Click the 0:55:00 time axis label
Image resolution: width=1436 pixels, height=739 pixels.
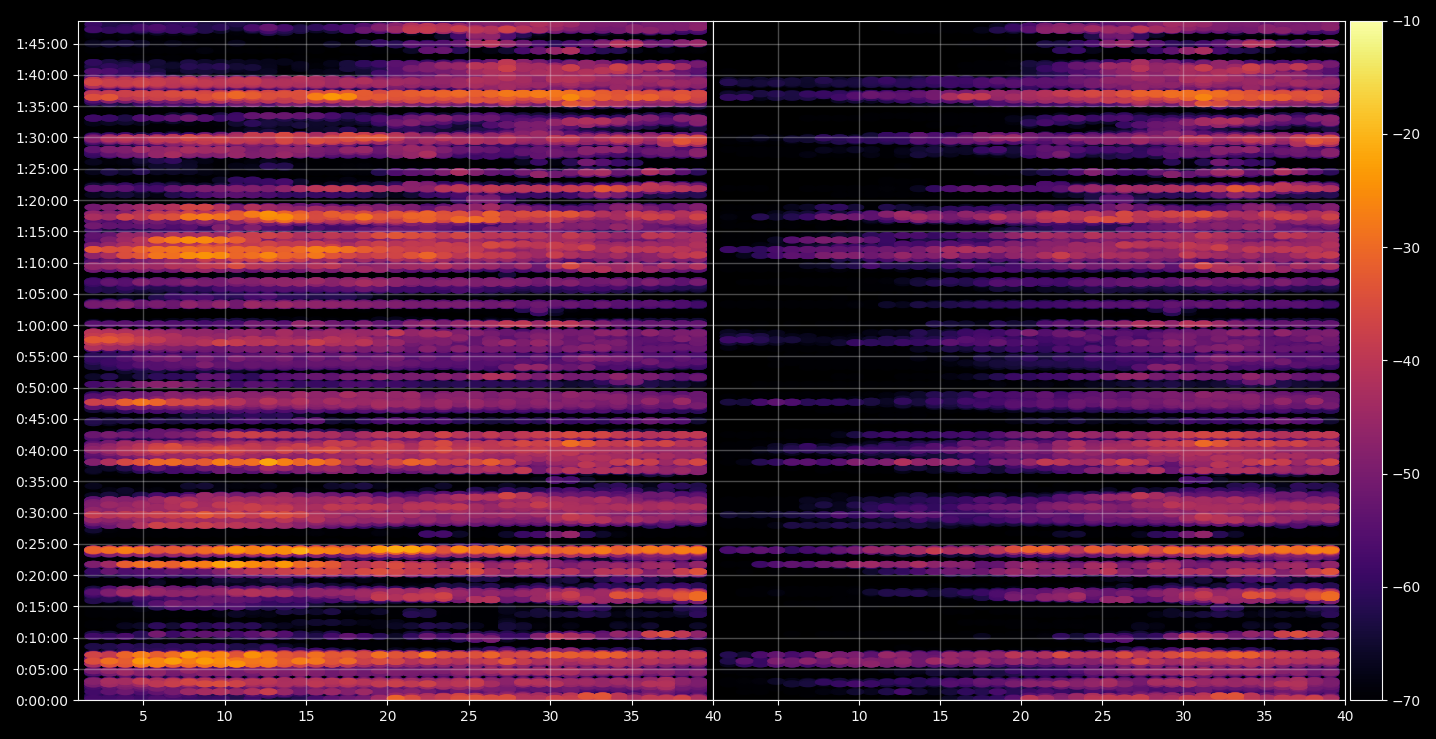tap(42, 357)
